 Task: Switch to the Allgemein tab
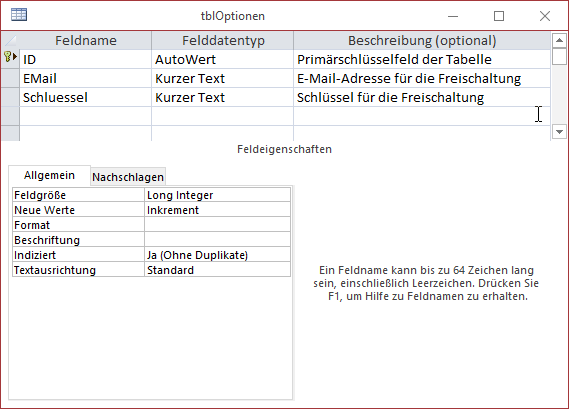(x=49, y=175)
